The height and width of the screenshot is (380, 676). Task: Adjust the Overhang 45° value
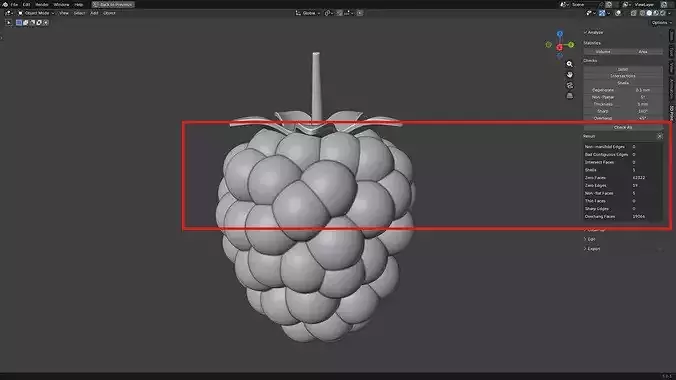(643, 118)
